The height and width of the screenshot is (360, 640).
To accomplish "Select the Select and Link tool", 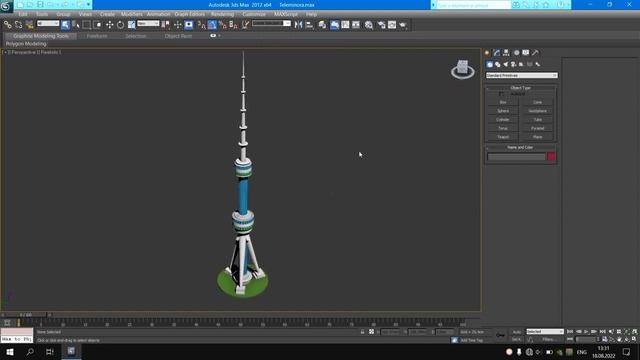I will 7,25.
